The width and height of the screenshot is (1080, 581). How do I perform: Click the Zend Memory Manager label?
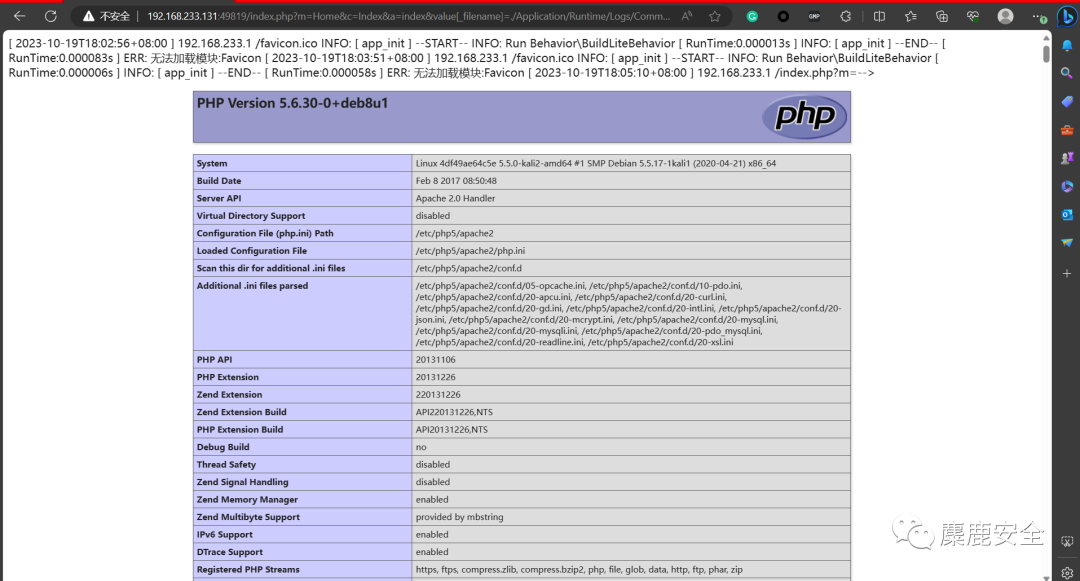pyautogui.click(x=247, y=500)
